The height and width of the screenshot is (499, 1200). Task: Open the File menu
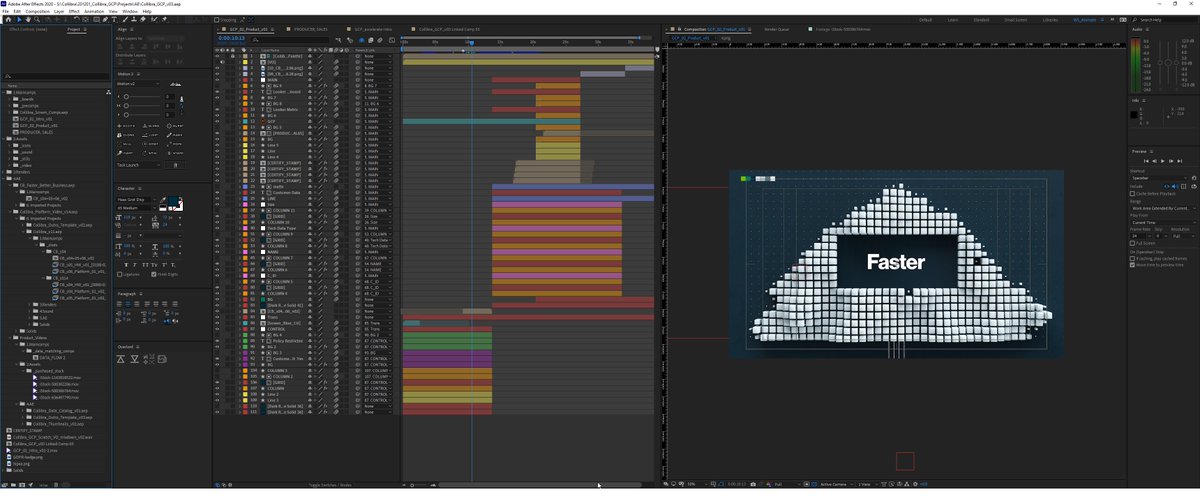pos(5,11)
